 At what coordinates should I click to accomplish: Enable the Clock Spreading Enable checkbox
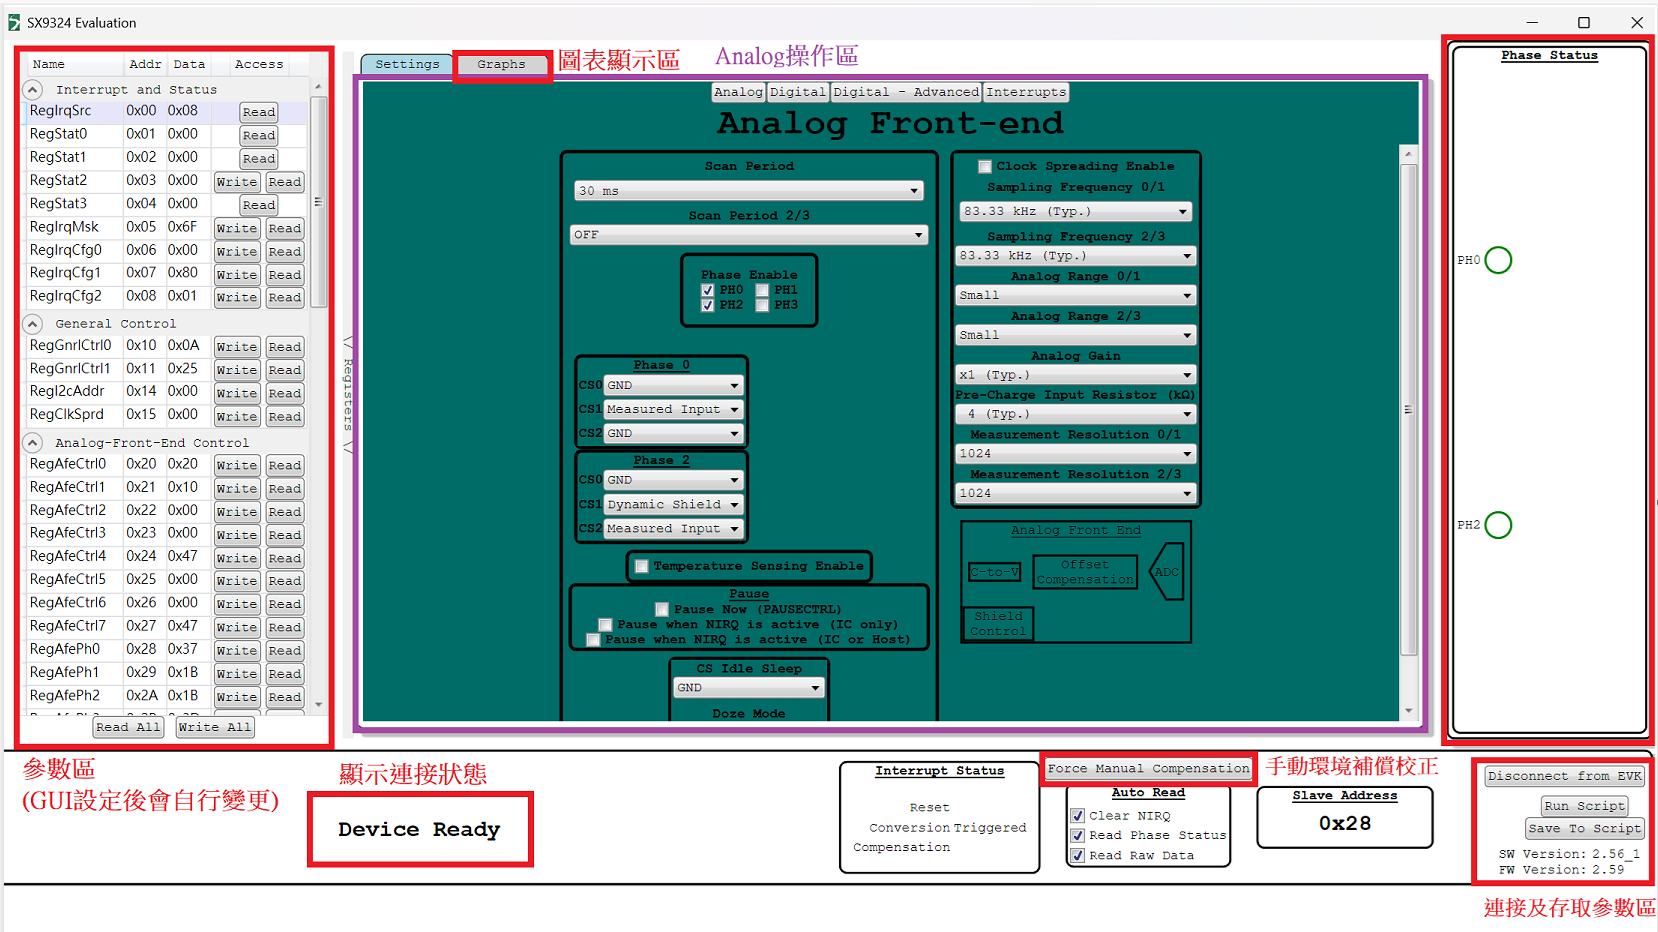tap(985, 167)
